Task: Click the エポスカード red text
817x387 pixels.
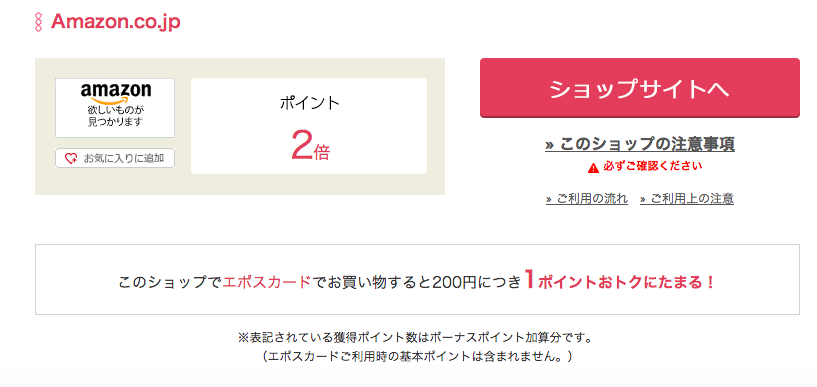Action: coord(266,282)
